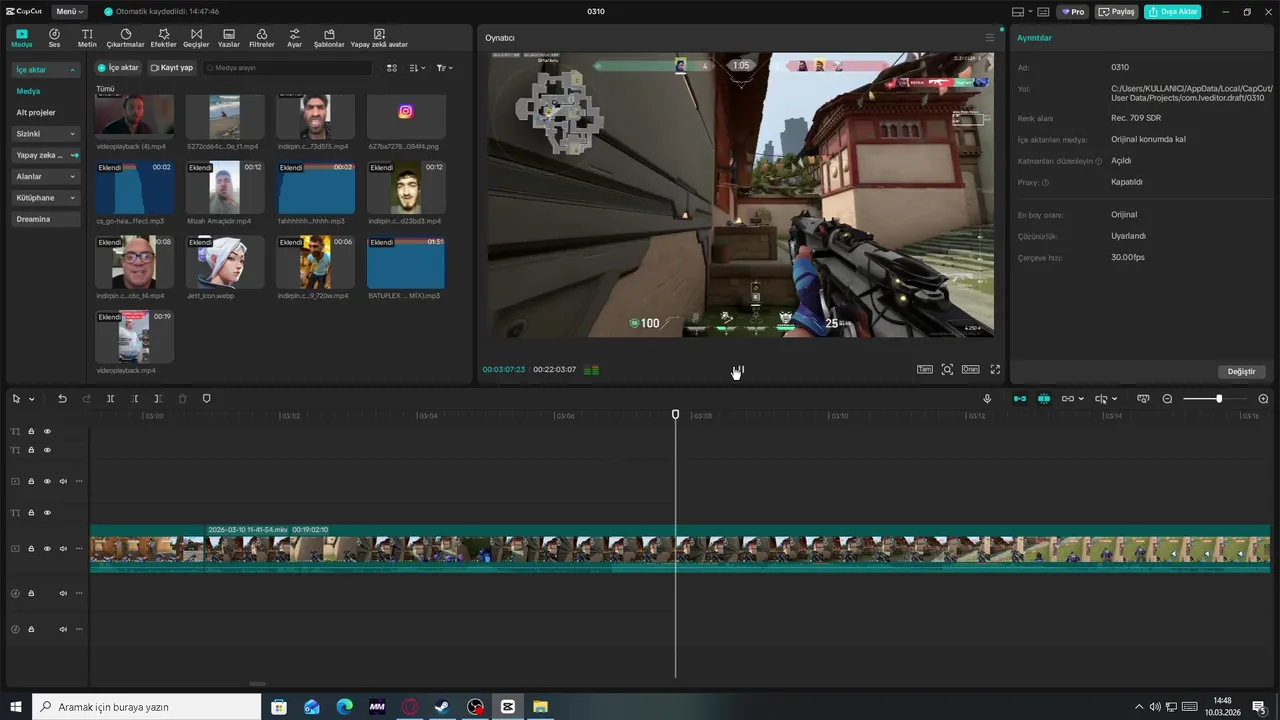Image resolution: width=1280 pixels, height=720 pixels.
Task: Open the linkage options dropdown
Action: click(1072, 399)
